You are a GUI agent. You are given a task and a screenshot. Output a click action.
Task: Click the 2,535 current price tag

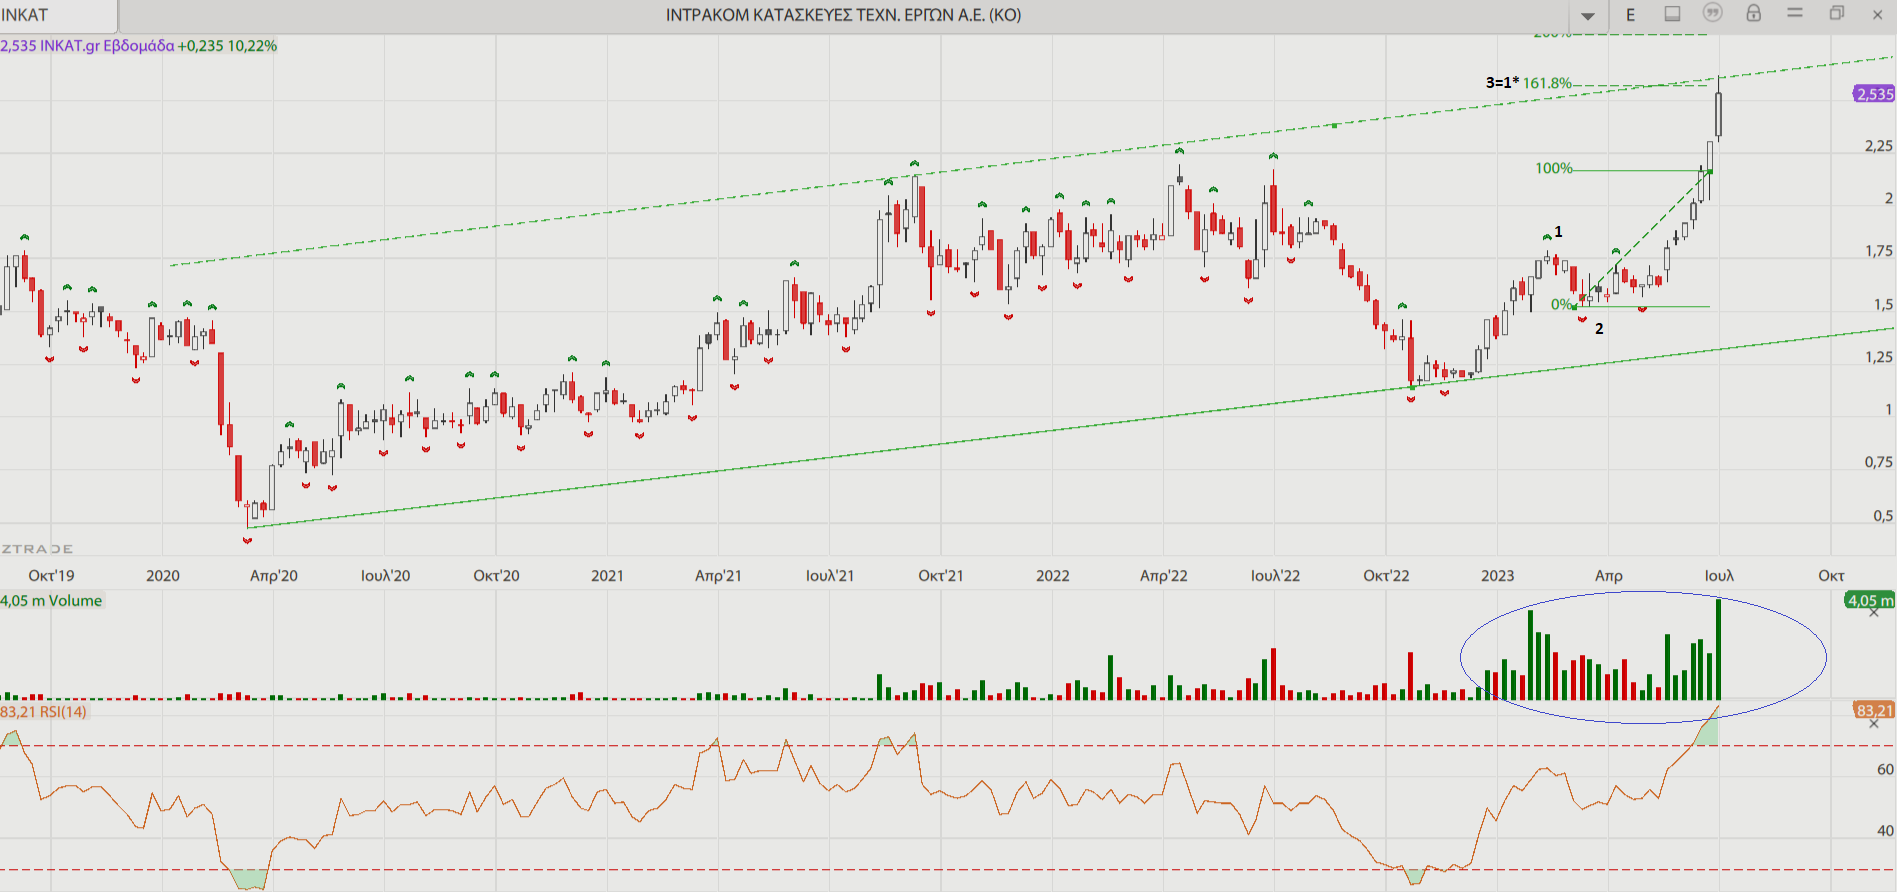(x=1875, y=94)
